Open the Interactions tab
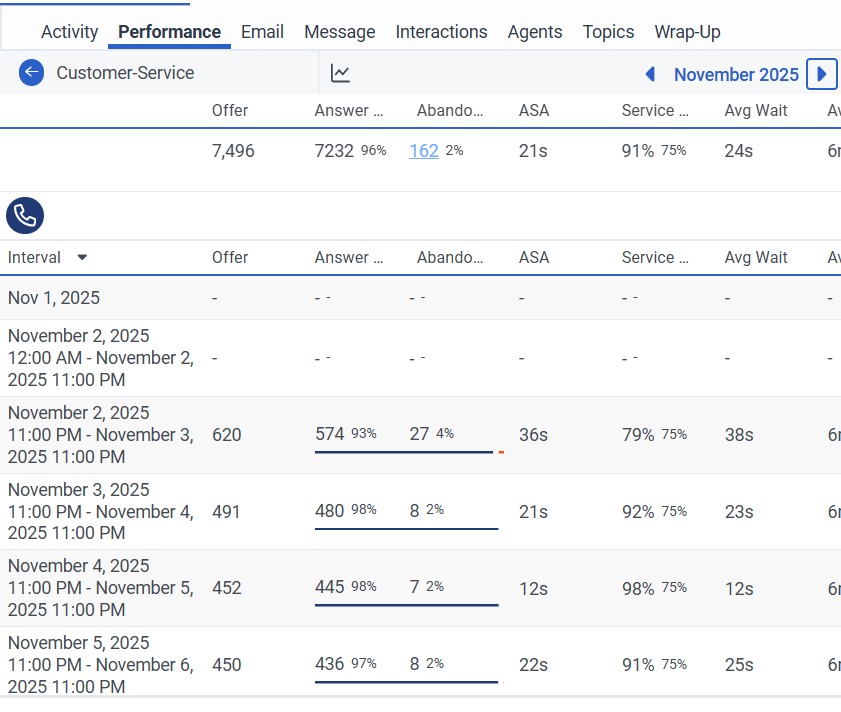841x712 pixels. [x=441, y=31]
